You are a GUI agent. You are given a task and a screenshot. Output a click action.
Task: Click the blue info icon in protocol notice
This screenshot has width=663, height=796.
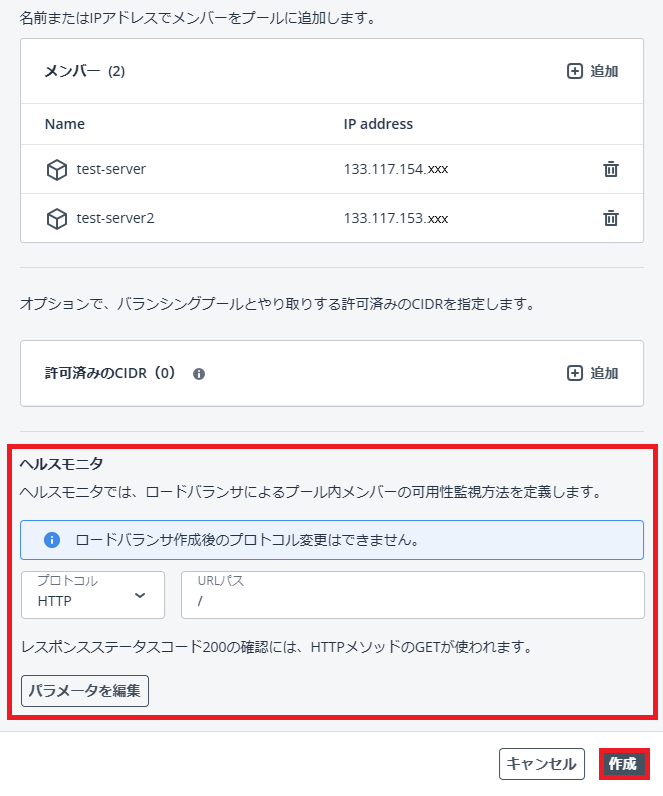tap(52, 540)
